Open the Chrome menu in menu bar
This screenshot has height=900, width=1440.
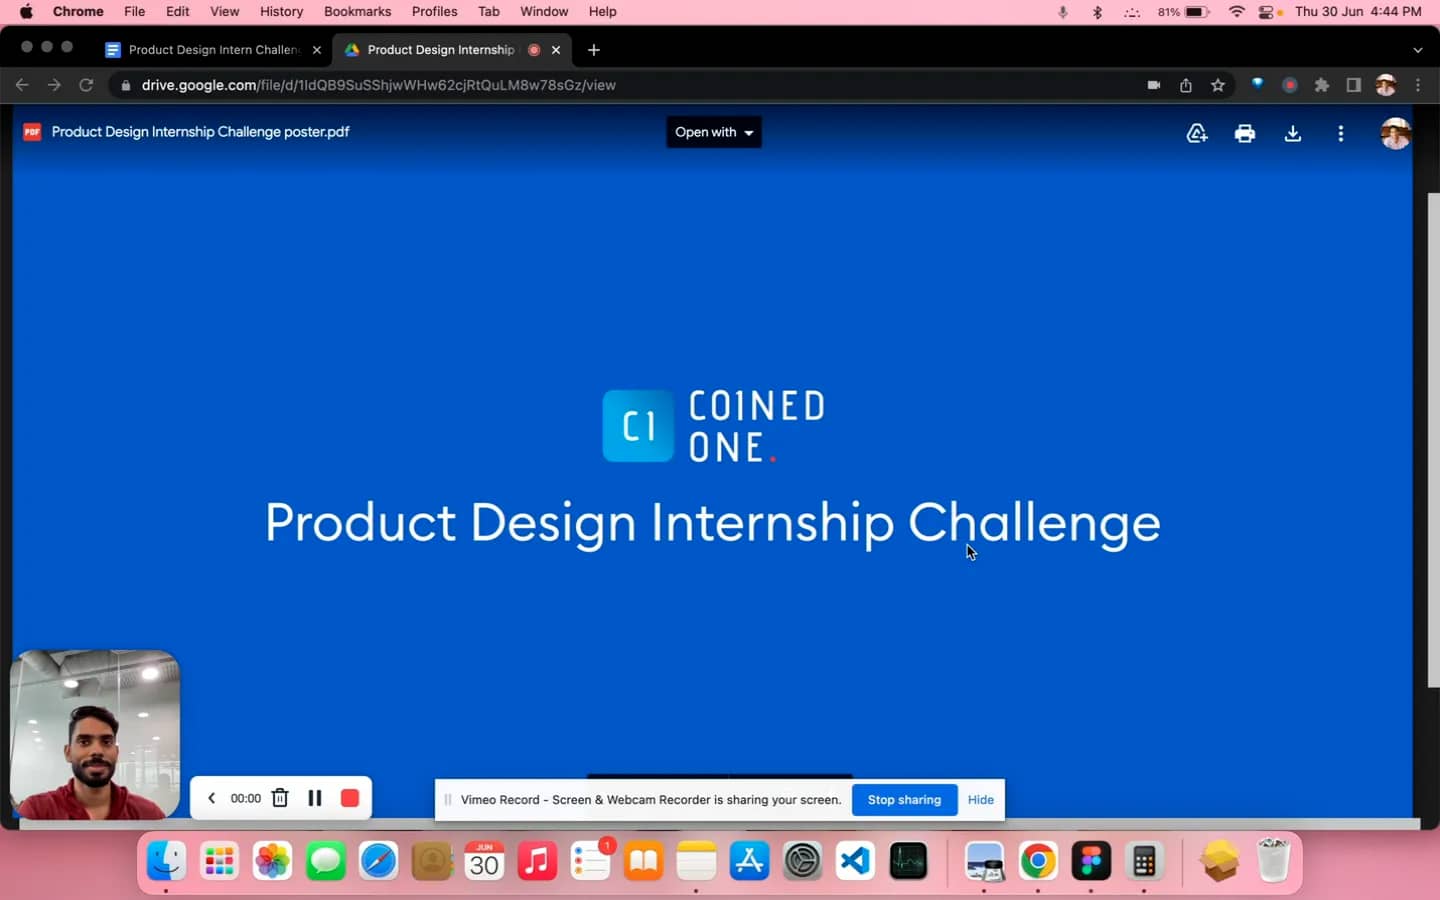pos(78,11)
